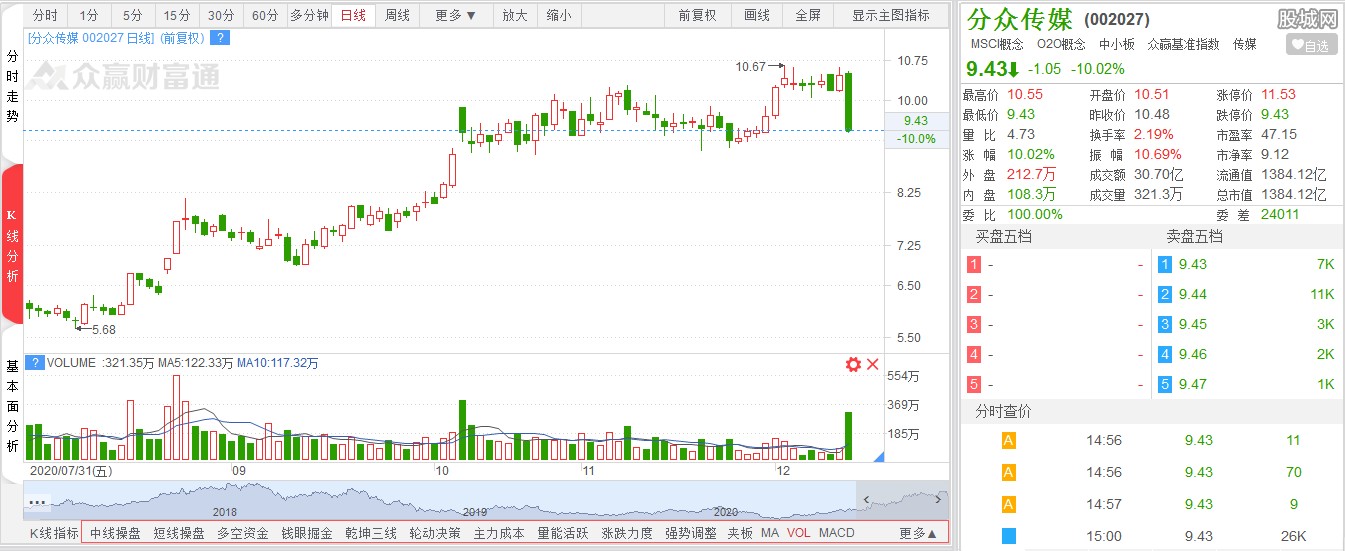The height and width of the screenshot is (551, 1345).
Task: Toggle 显示主图指标 main chart indicators
Action: tap(891, 16)
